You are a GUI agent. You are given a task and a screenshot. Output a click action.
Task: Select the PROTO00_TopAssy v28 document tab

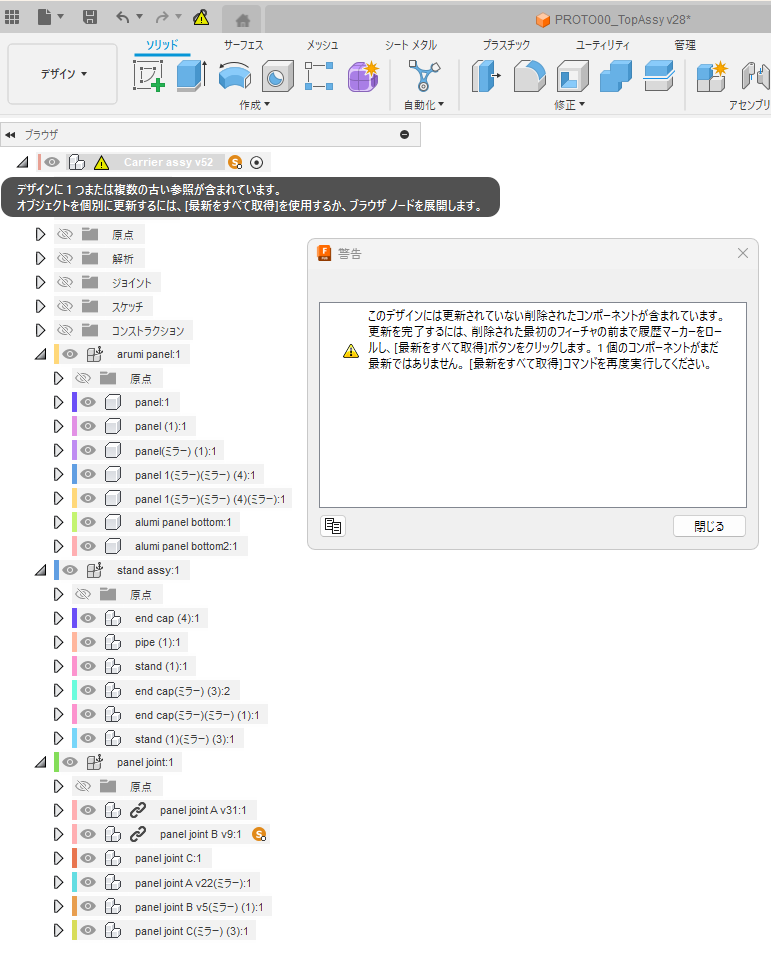(x=613, y=20)
